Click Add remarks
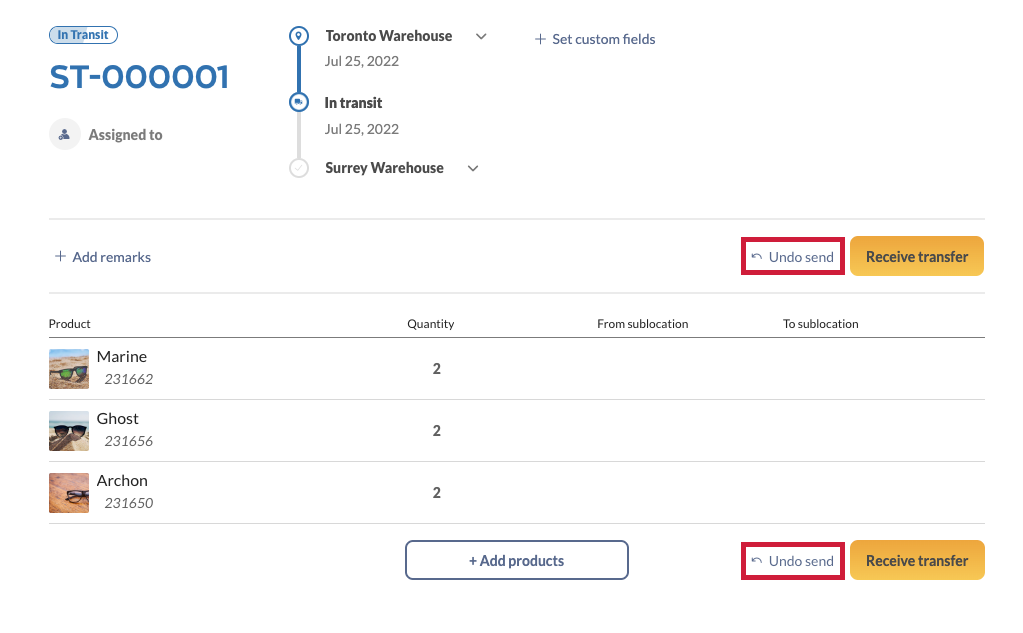Viewport: 1023px width, 633px height. click(x=103, y=257)
